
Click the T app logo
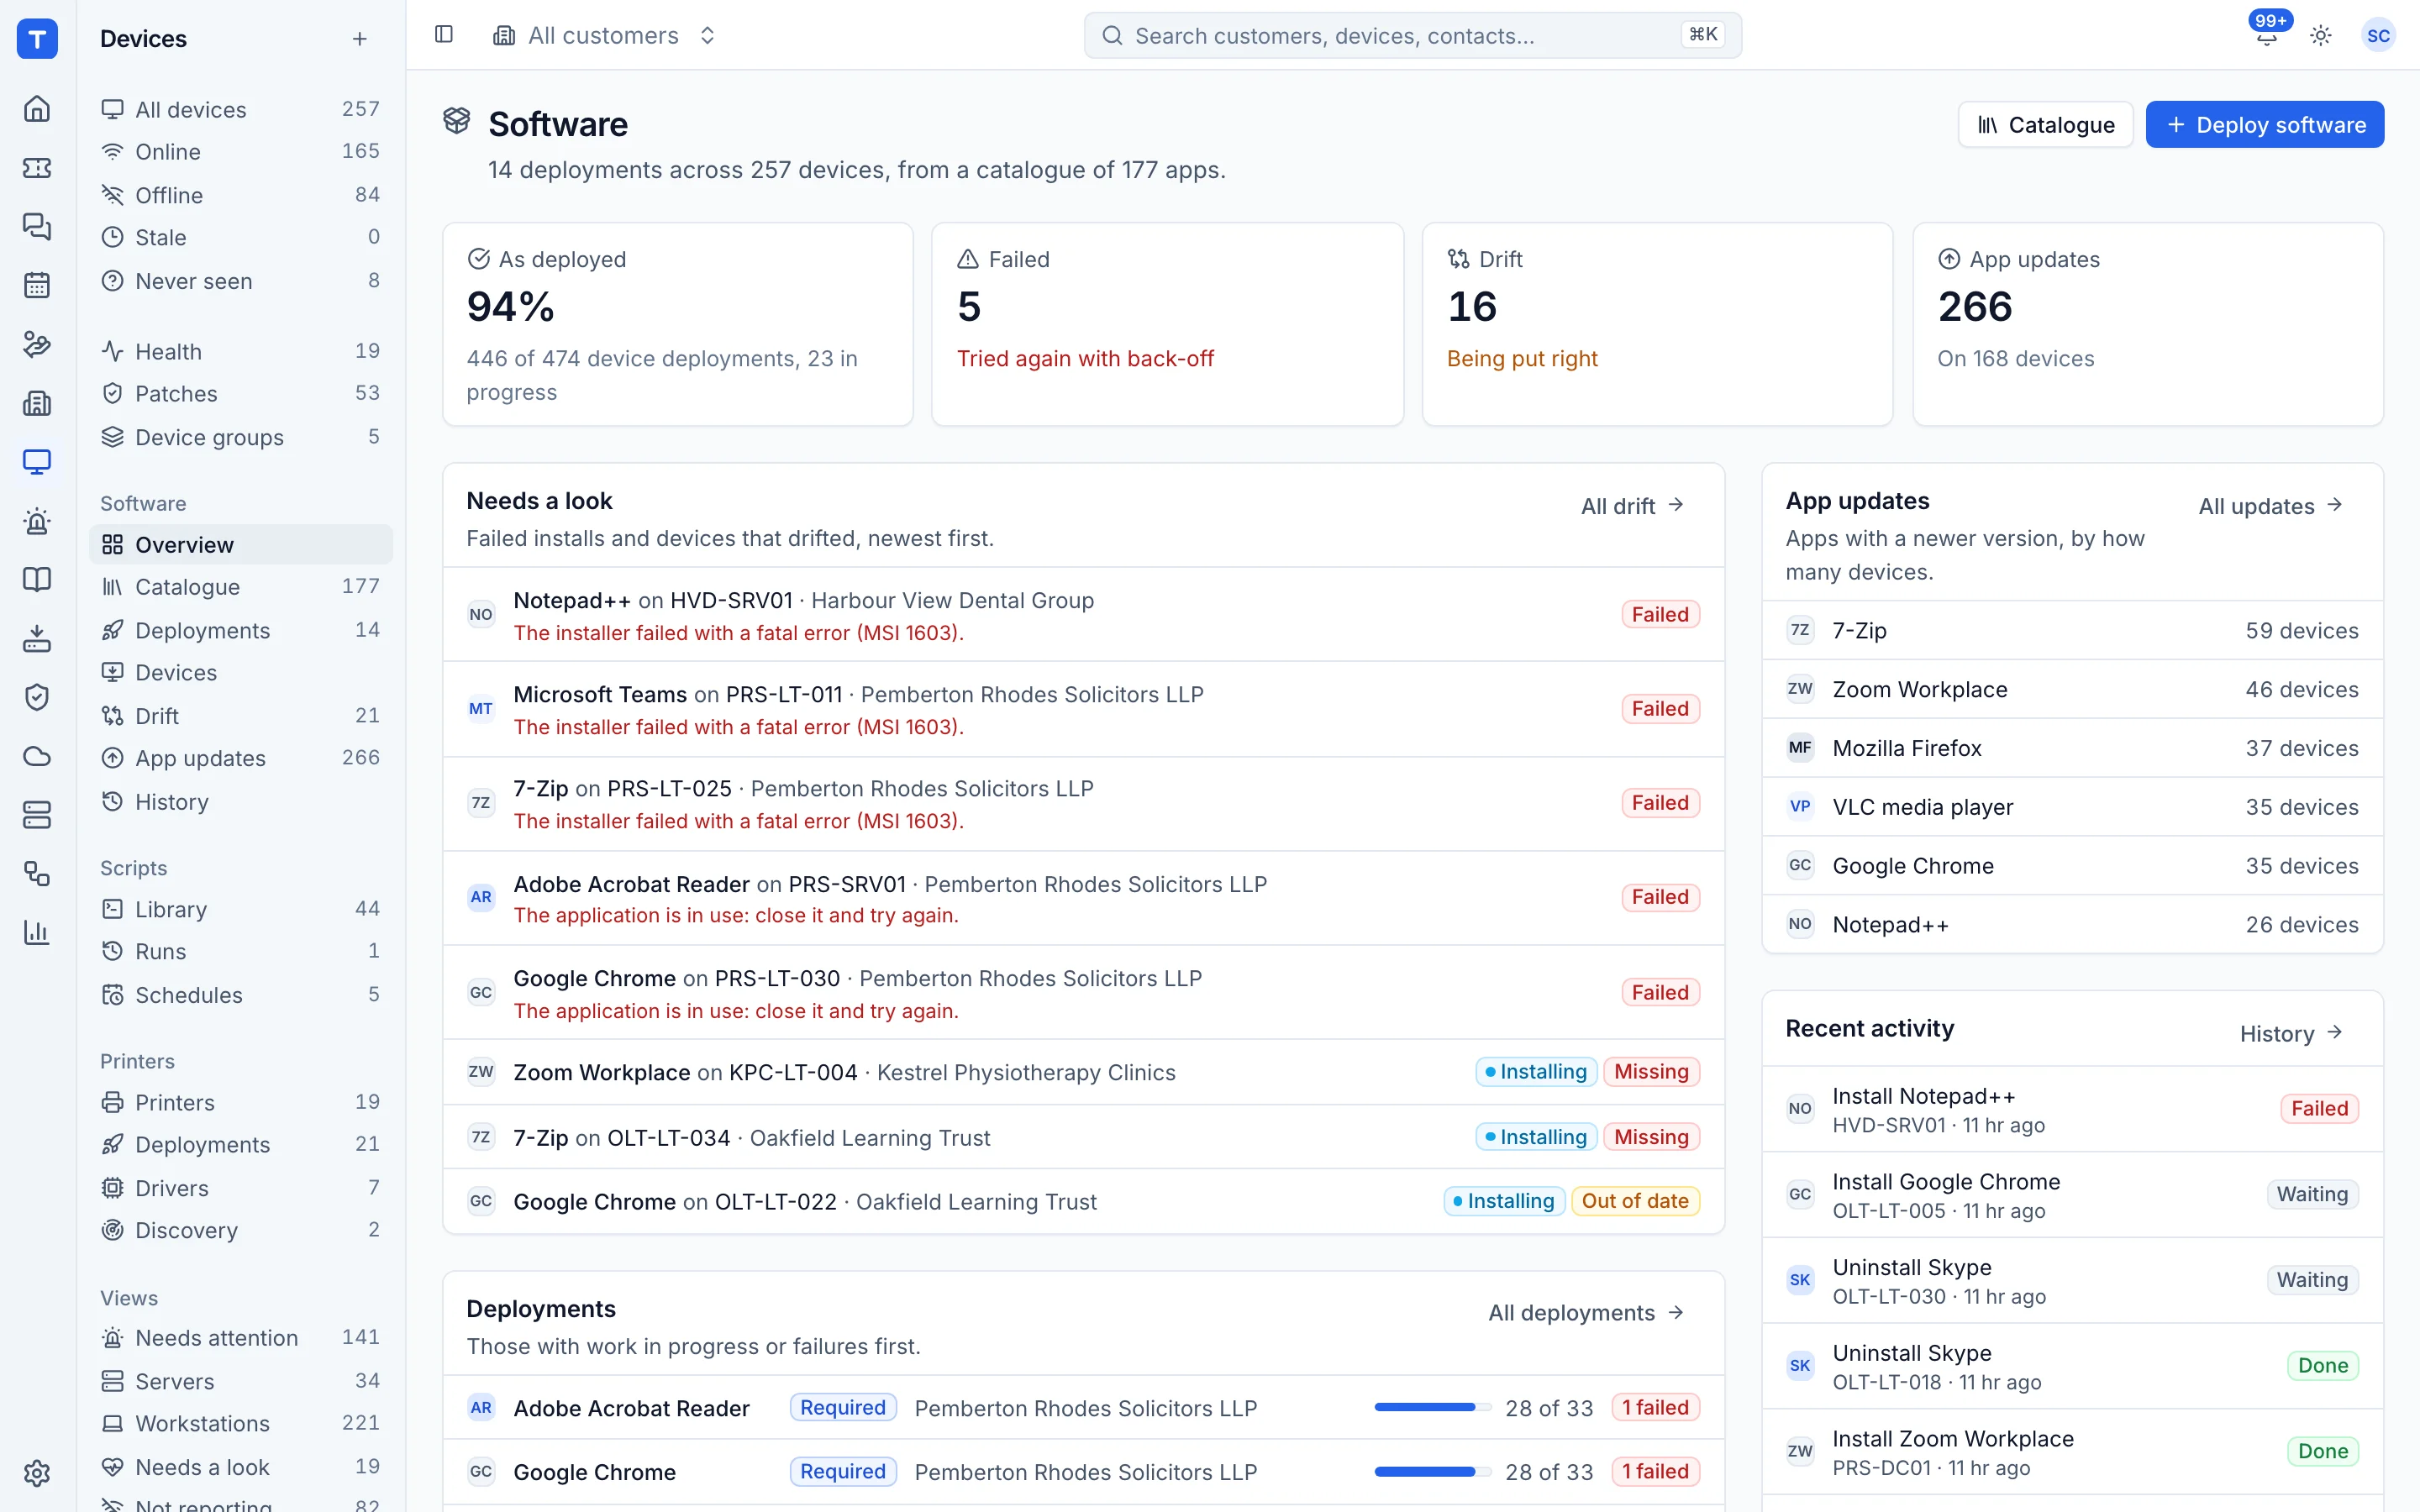tap(37, 39)
